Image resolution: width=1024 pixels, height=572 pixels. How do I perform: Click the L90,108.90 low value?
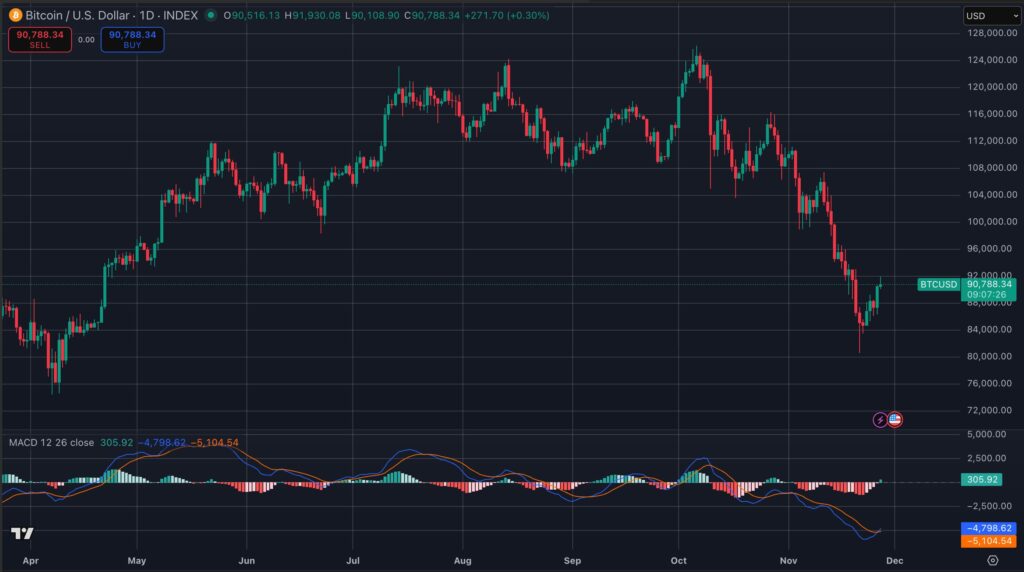pos(372,15)
